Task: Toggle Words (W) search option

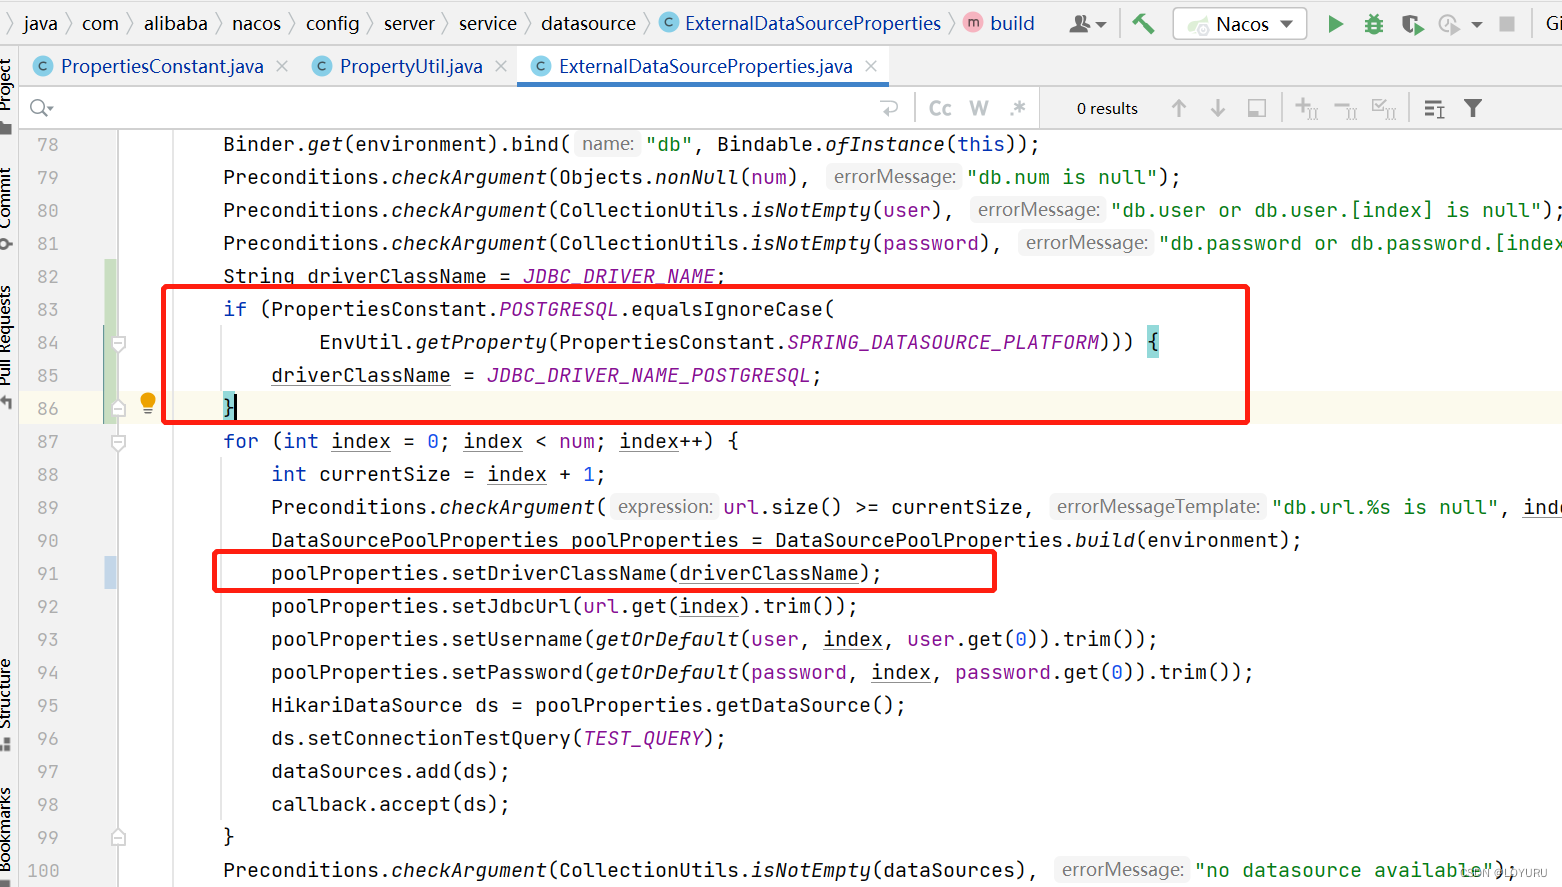Action: tap(979, 108)
